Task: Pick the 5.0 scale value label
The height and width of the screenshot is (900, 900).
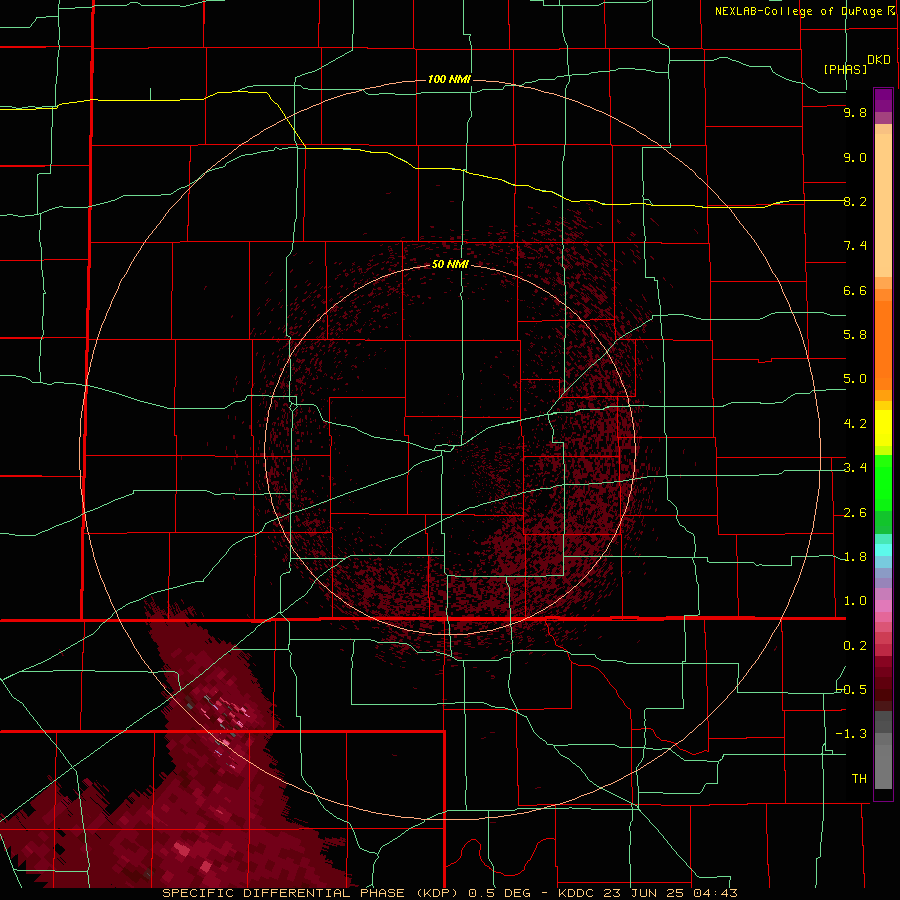Action: (855, 379)
